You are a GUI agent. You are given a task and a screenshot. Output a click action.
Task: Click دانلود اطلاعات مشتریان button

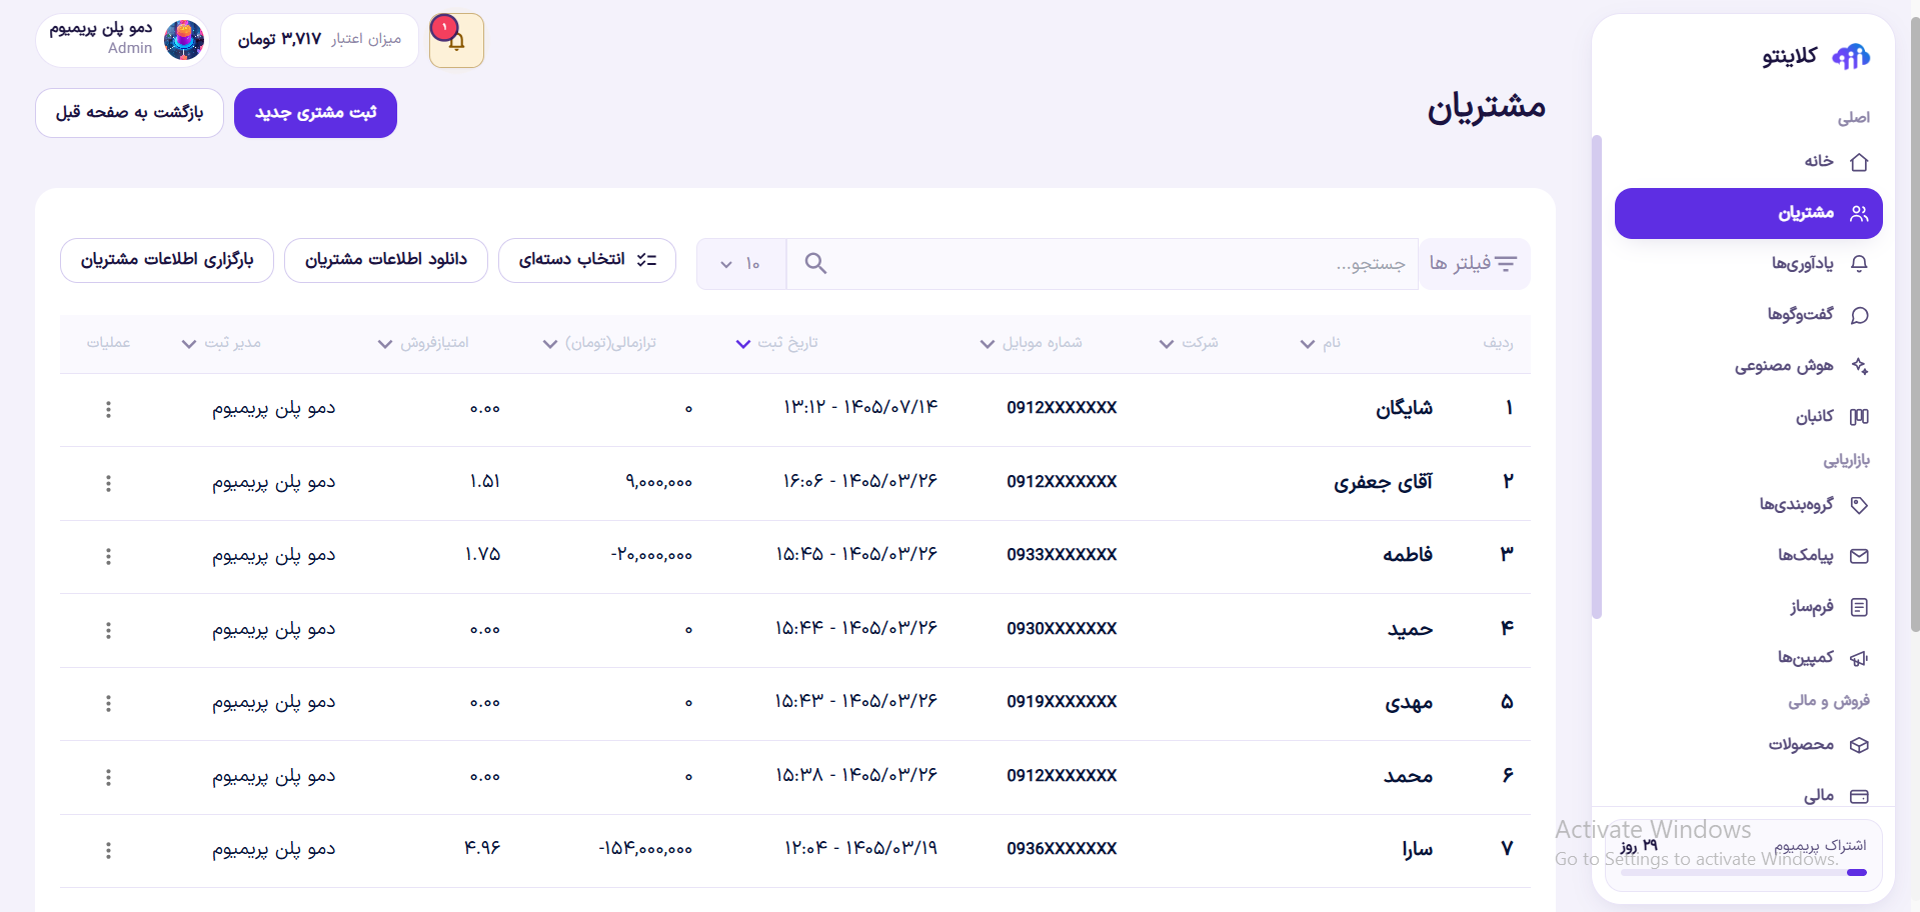pyautogui.click(x=386, y=260)
